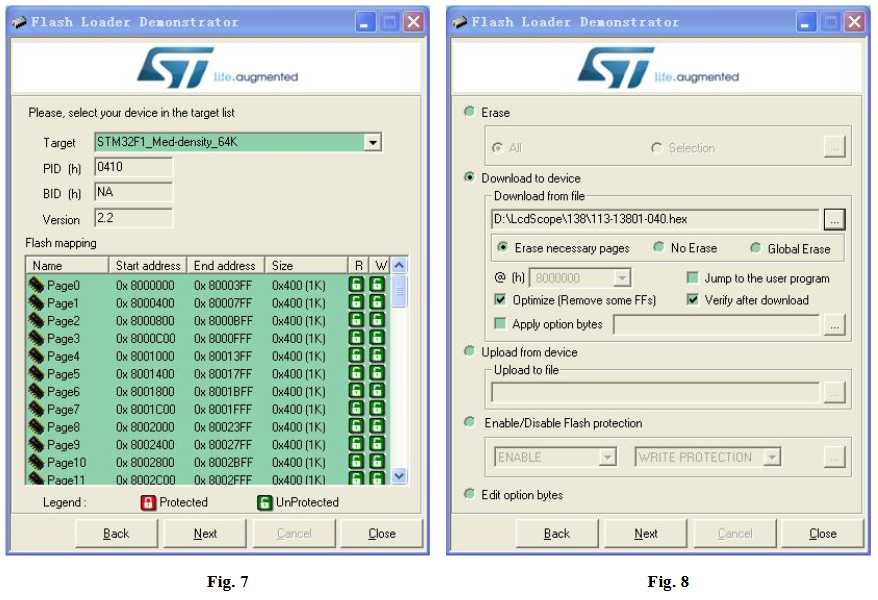878x600 pixels.
Task: Browse for download hex file
Action: 834,219
